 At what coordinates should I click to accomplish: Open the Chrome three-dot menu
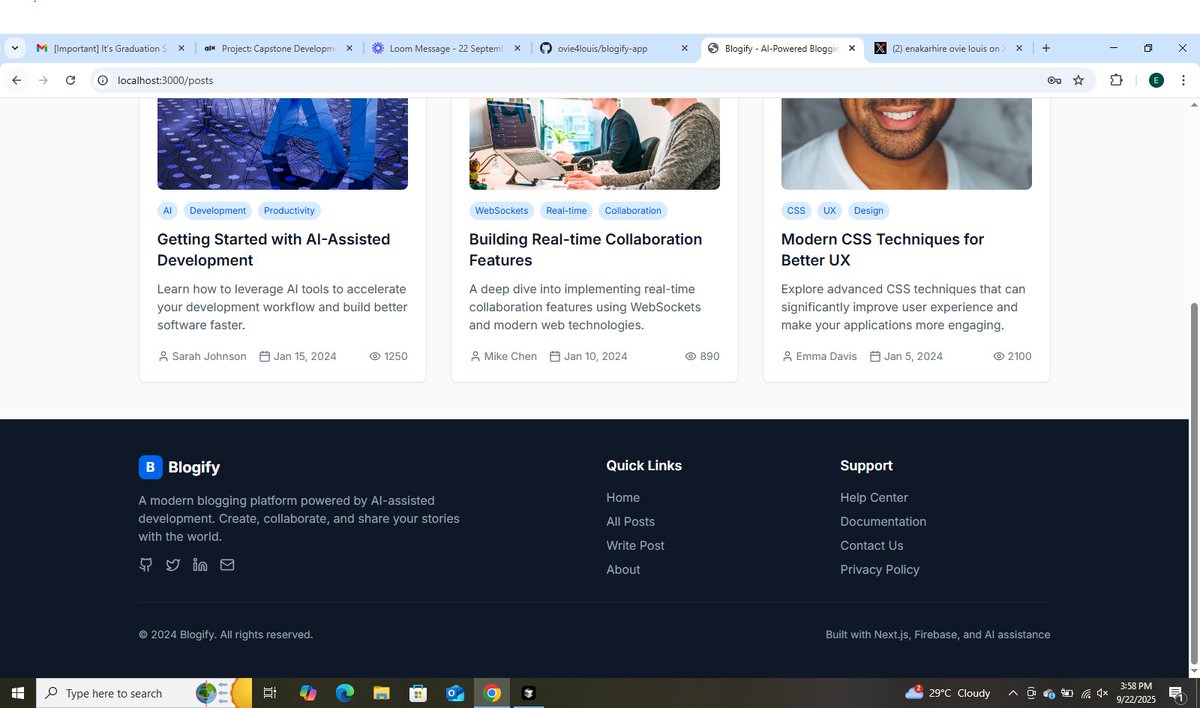click(1184, 80)
